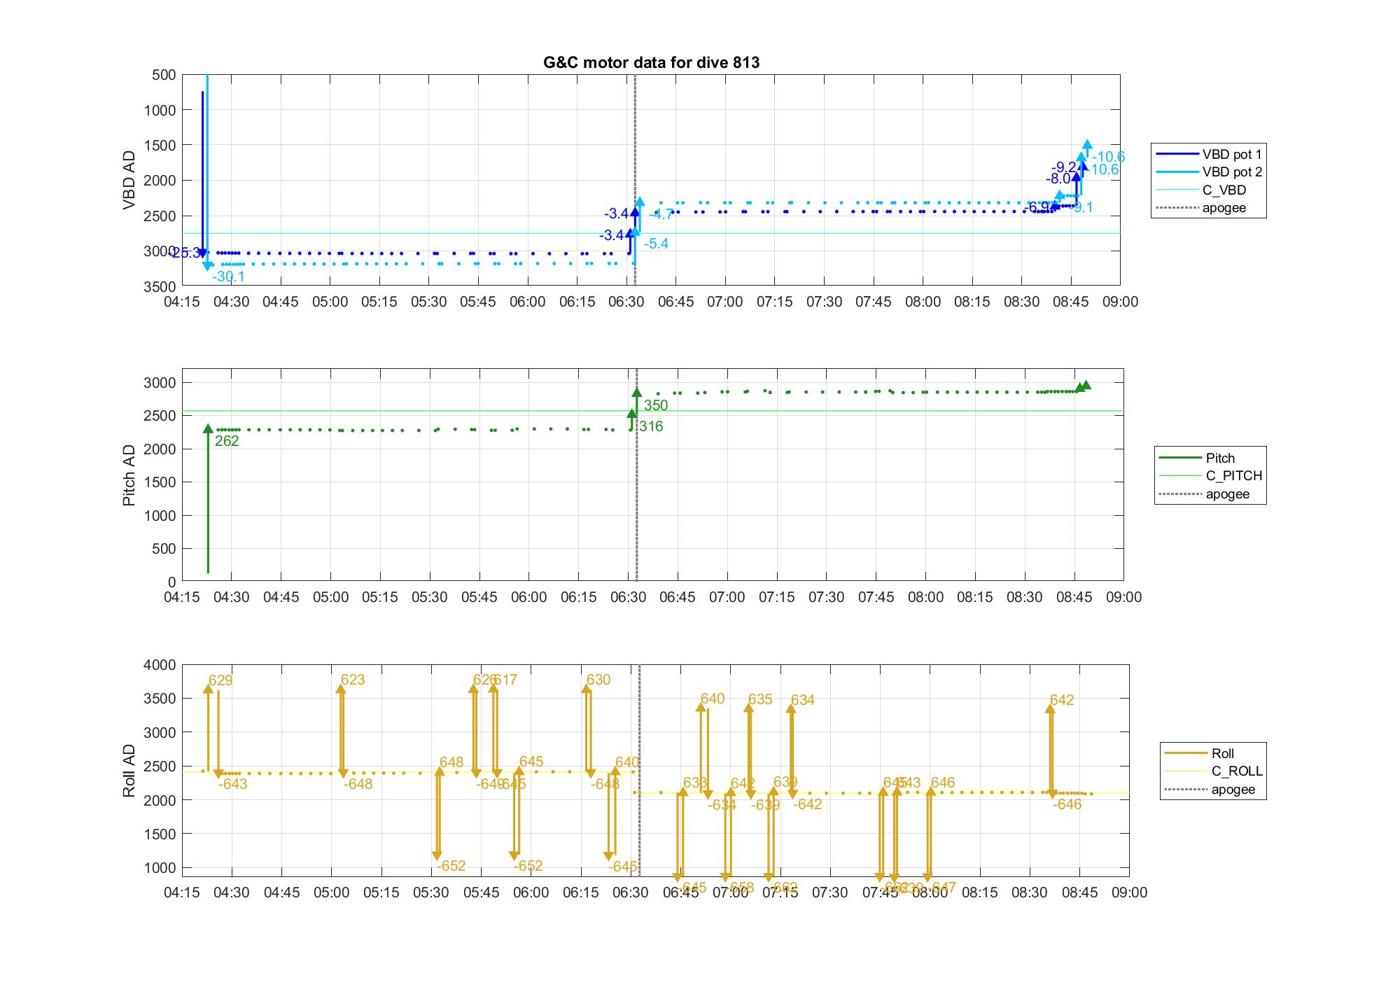Viewport: 1400px width, 986px height.
Task: Click the '262' pitch data label
Action: point(227,441)
